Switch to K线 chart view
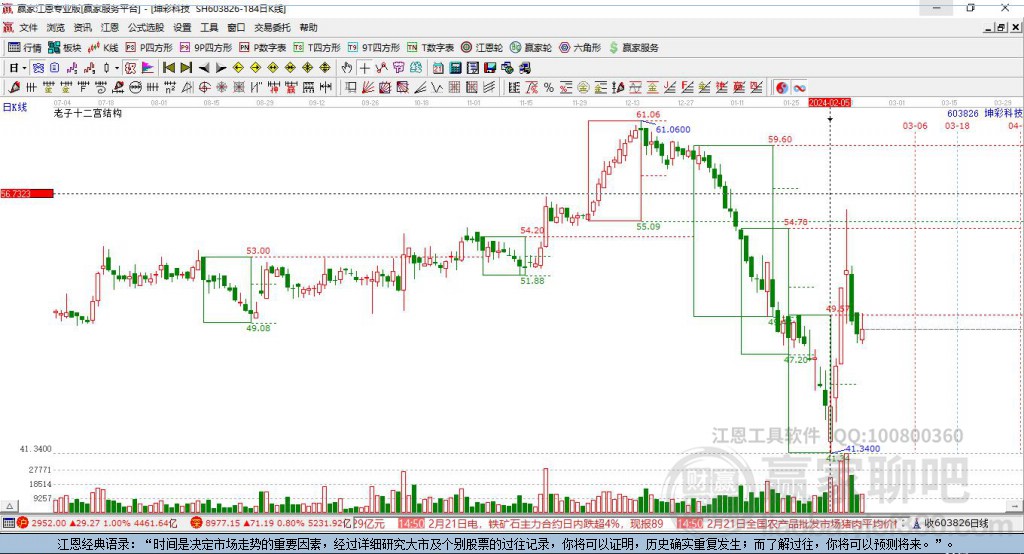Viewport: 1024px width, 554px height. click(x=103, y=48)
